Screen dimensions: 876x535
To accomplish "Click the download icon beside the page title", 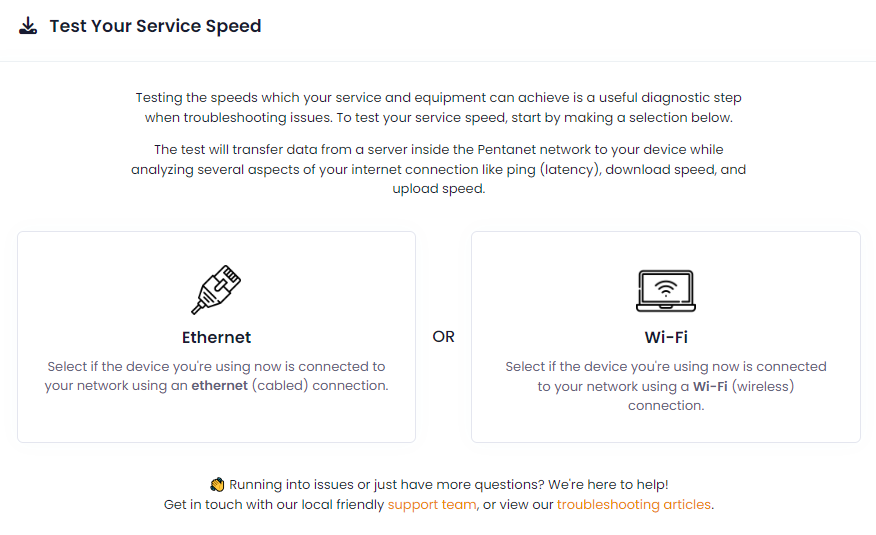I will point(28,26).
